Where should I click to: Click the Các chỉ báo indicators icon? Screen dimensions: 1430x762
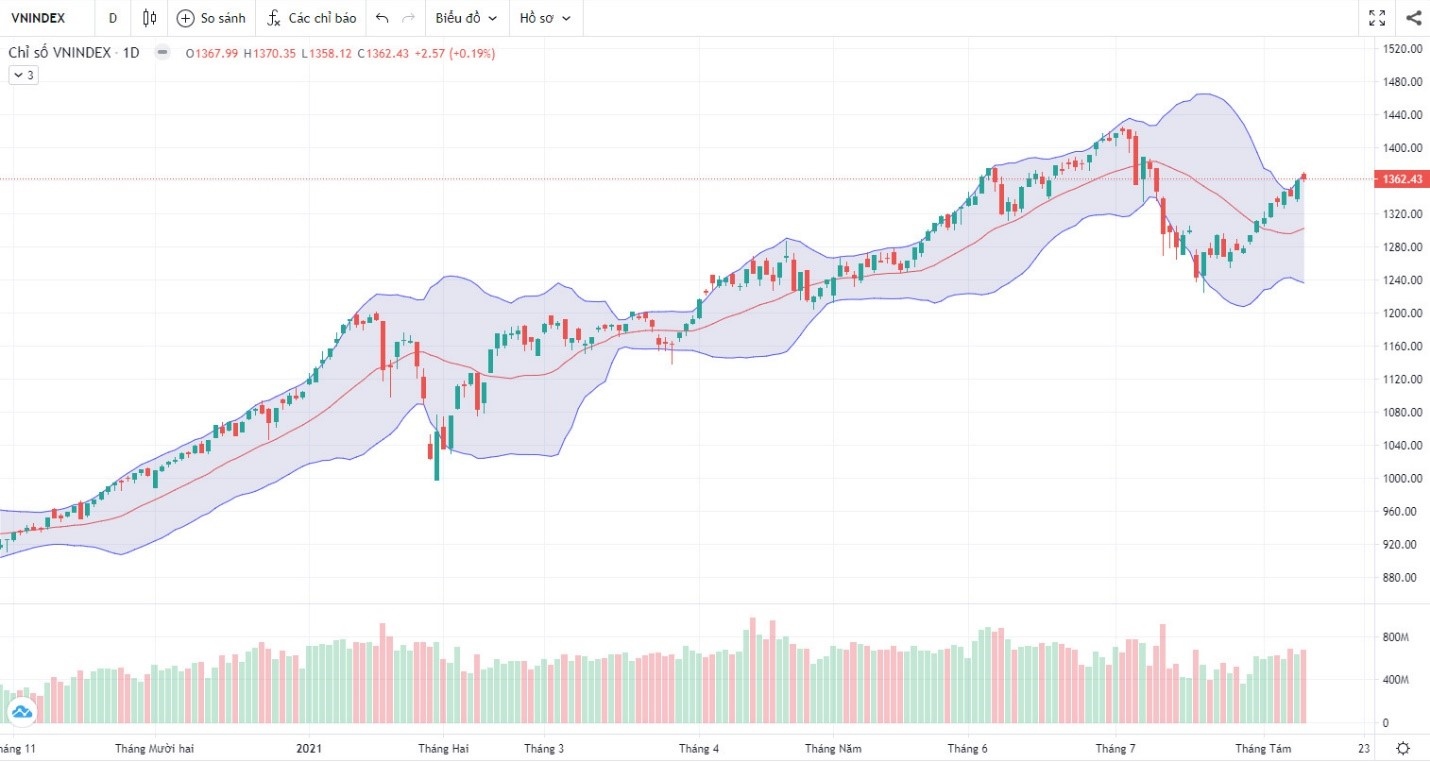(311, 17)
